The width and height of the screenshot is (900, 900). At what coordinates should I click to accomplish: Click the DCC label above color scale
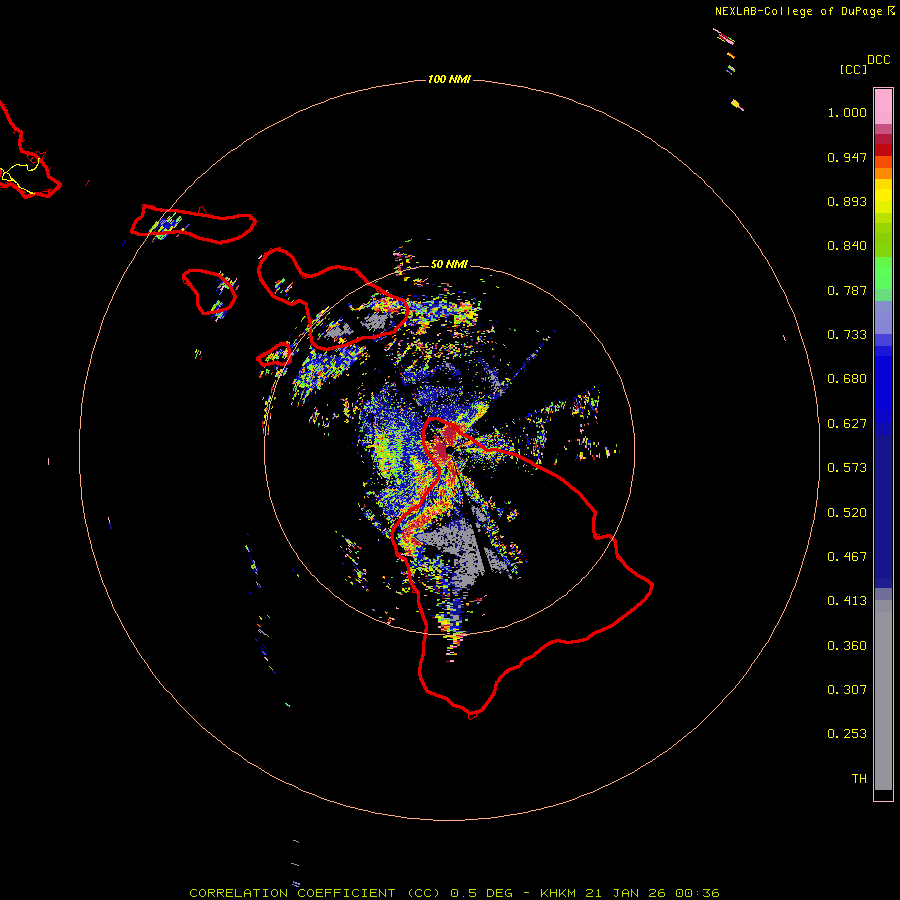(878, 60)
